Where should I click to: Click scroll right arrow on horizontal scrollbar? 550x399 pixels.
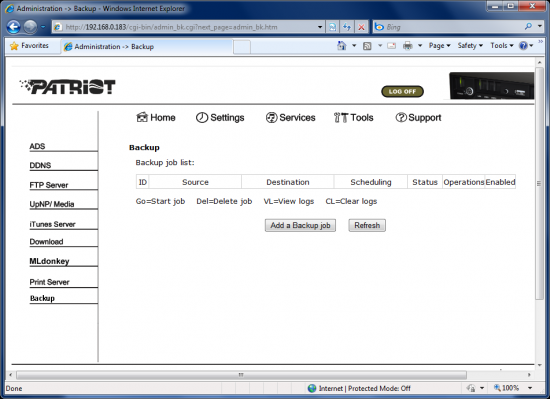click(529, 375)
